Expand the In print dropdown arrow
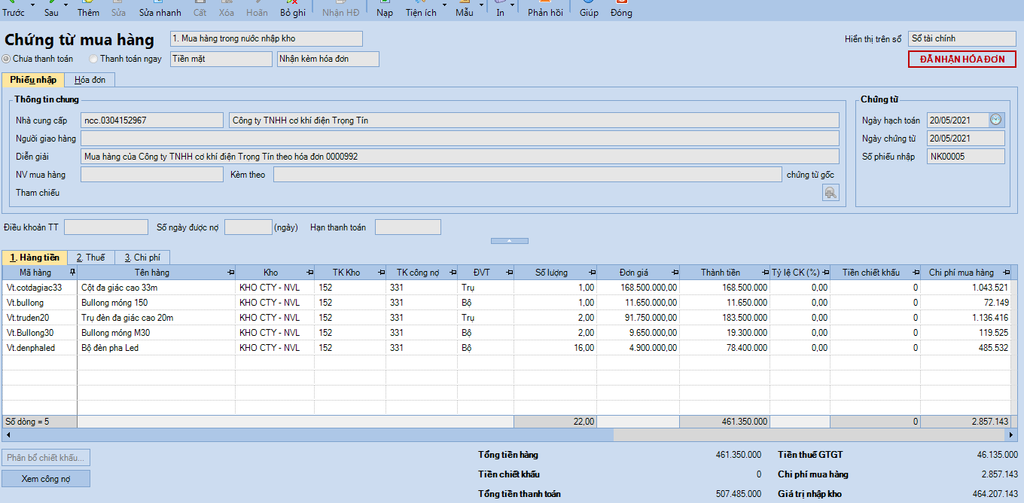 [513, 5]
